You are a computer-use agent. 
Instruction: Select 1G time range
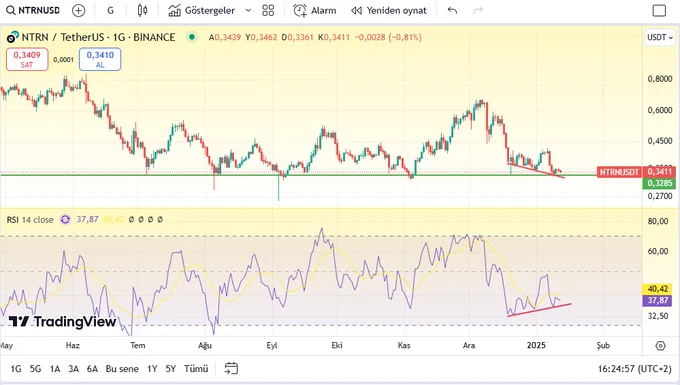point(16,369)
